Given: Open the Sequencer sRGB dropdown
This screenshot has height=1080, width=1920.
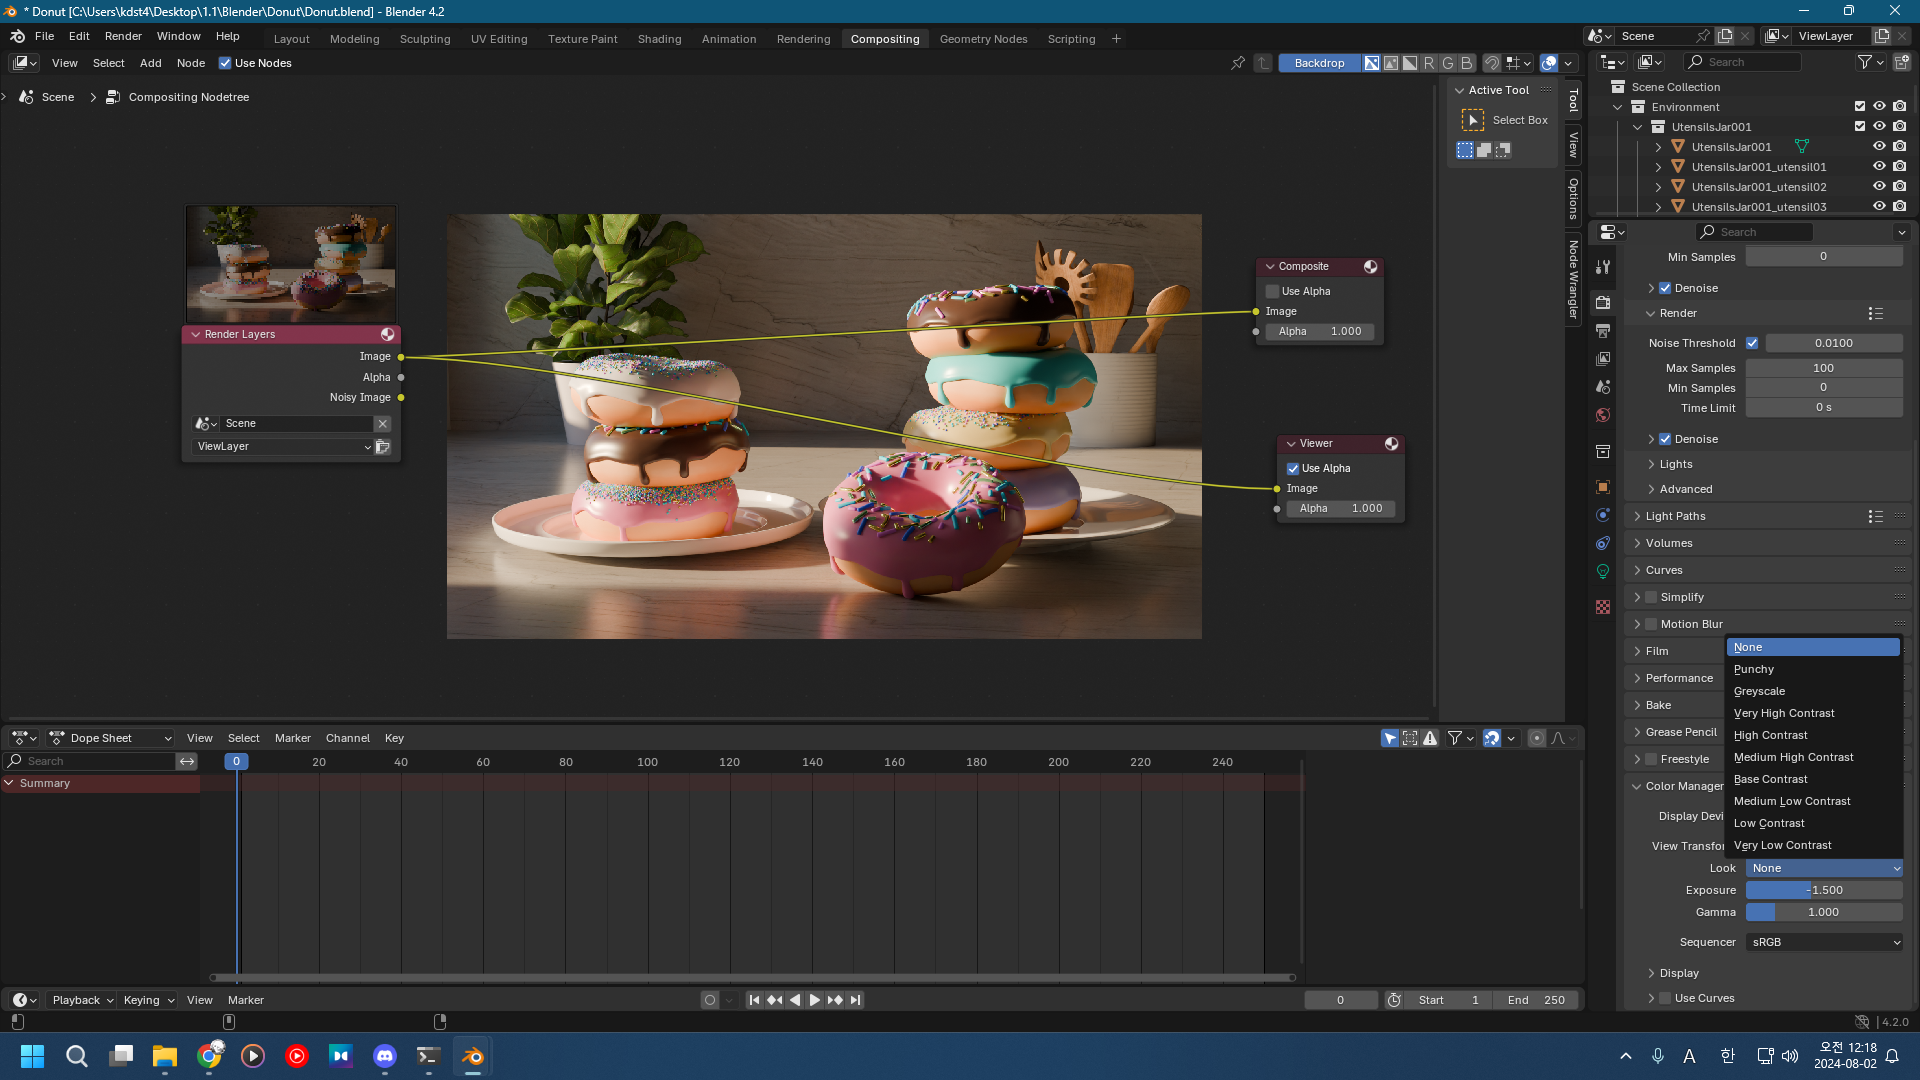Looking at the screenshot, I should point(1824,942).
